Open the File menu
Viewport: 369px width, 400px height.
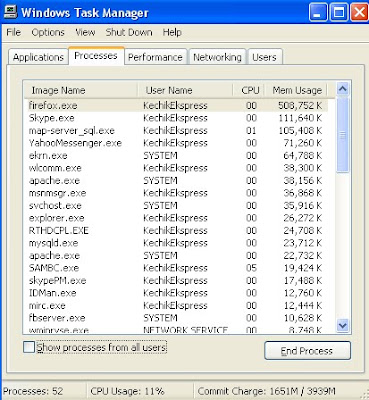pos(14,32)
